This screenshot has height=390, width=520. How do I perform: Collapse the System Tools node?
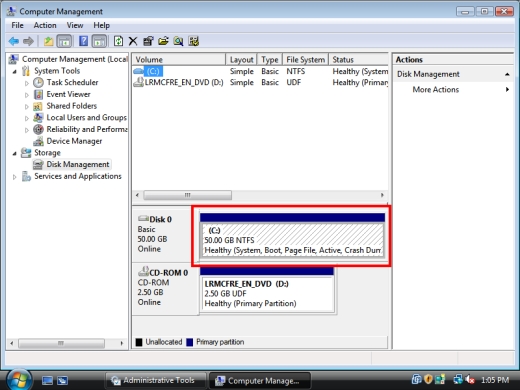pos(14,71)
